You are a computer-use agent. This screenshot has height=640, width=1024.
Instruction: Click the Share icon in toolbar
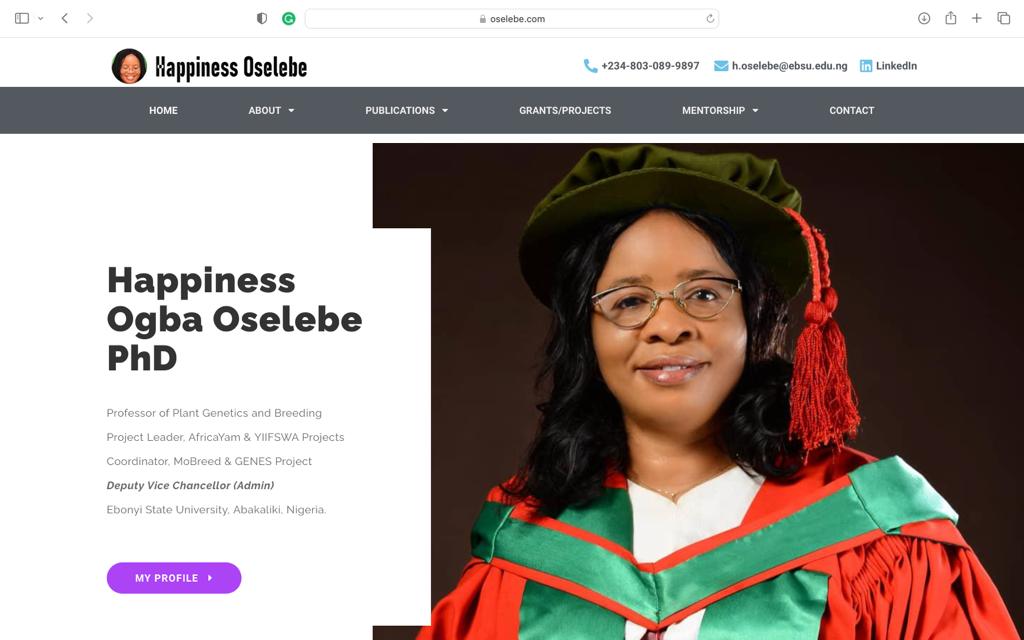pyautogui.click(x=951, y=18)
